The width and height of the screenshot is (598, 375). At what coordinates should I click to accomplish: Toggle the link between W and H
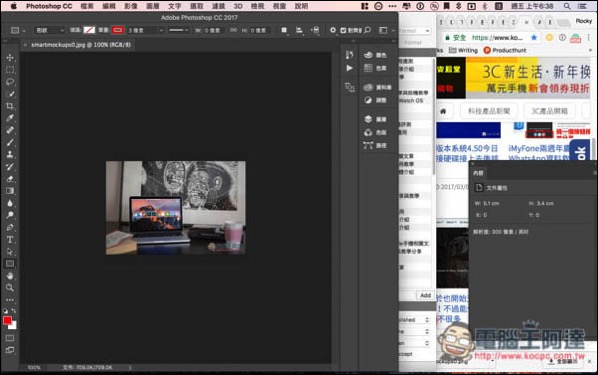click(233, 30)
